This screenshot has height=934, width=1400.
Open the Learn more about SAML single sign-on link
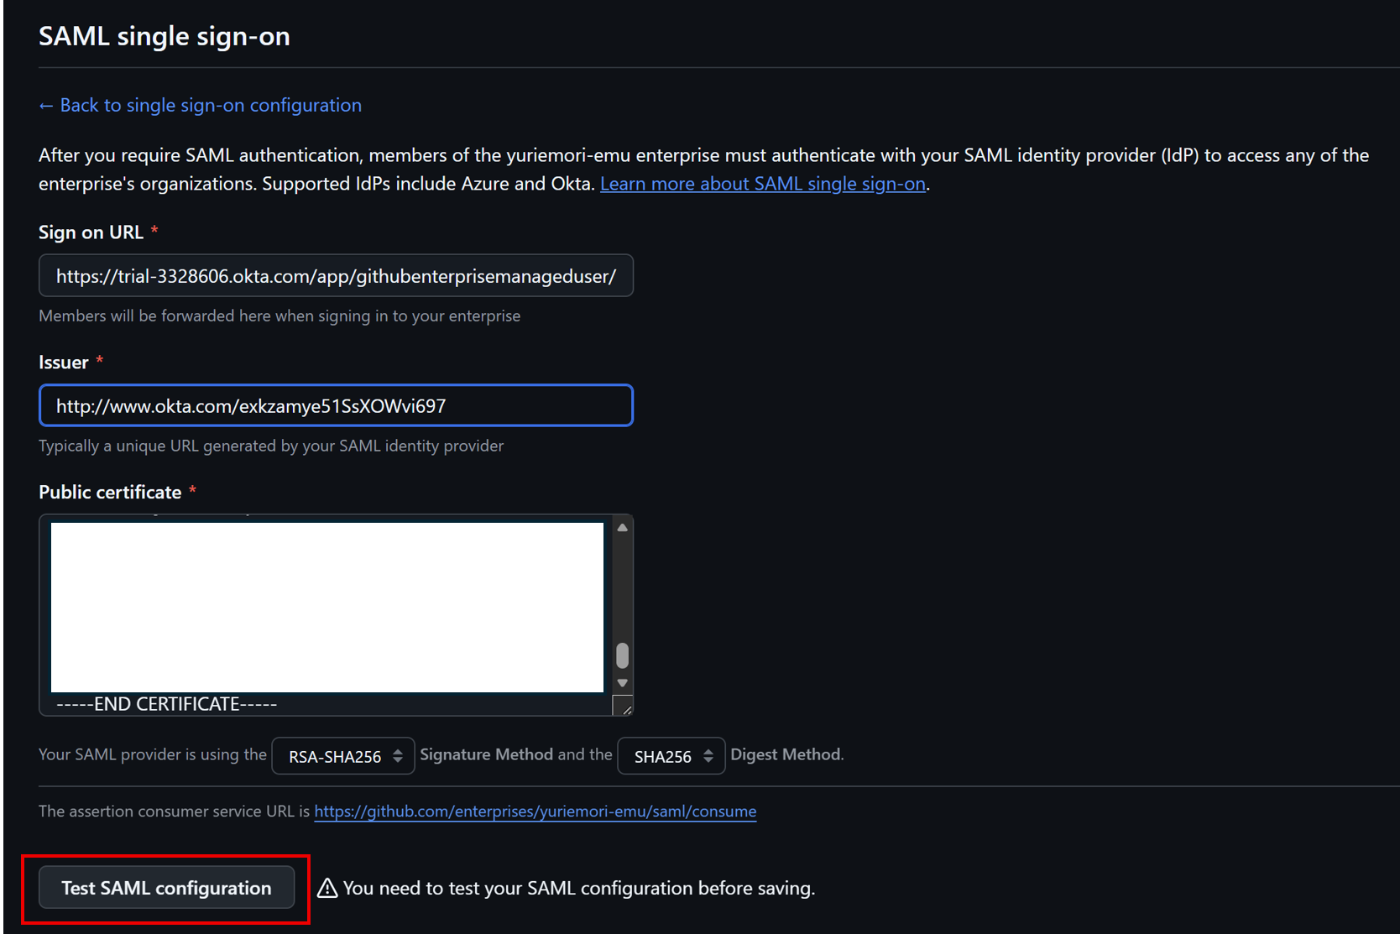click(762, 183)
